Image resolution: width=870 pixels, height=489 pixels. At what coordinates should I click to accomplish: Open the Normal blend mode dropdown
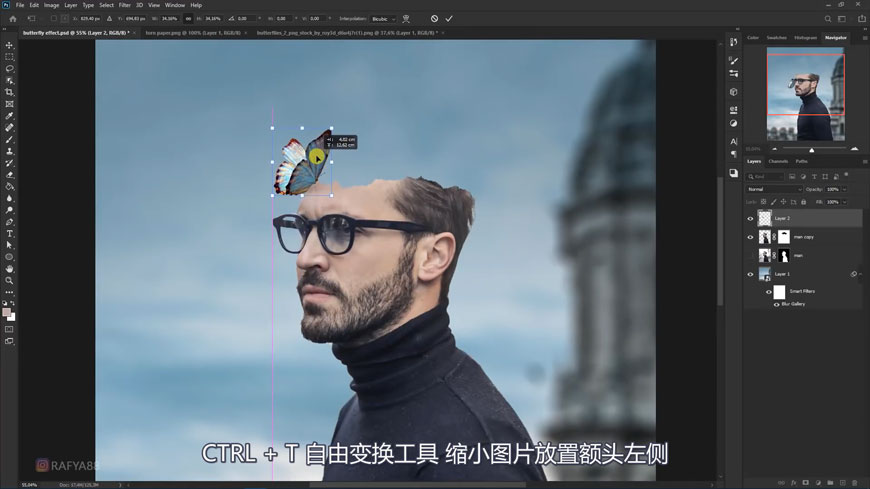(x=774, y=189)
